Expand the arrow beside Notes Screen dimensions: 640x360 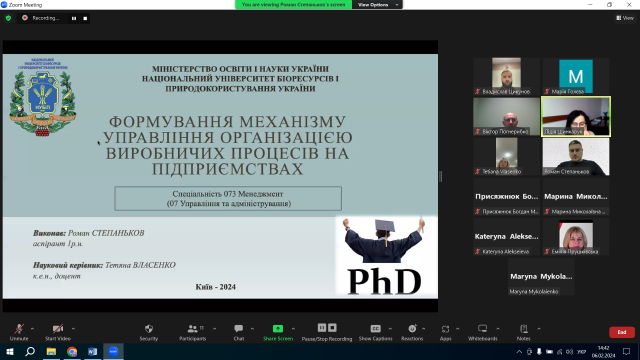pos(539,329)
